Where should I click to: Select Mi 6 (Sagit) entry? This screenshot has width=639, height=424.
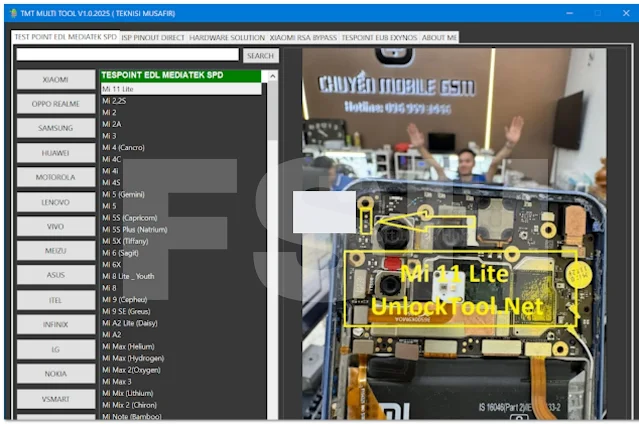pos(120,253)
